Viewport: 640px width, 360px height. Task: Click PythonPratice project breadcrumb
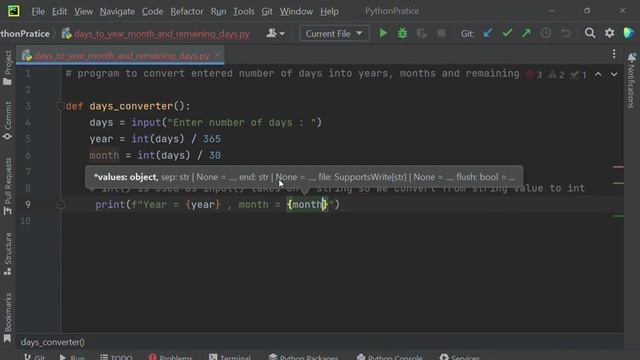click(24, 34)
